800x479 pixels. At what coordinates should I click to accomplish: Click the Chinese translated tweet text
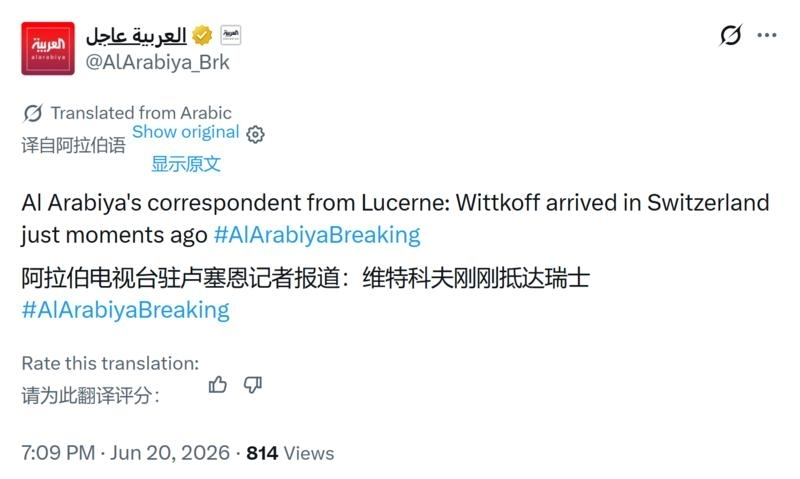tap(306, 279)
